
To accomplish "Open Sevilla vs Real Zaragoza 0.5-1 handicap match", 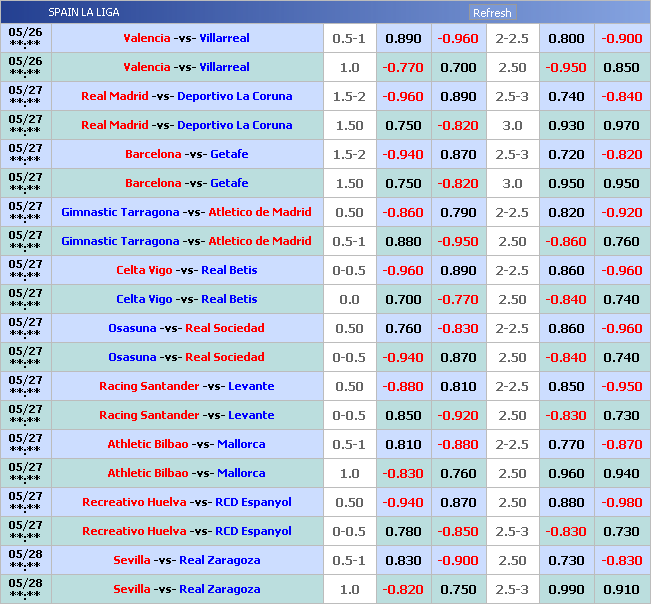I will pos(186,560).
